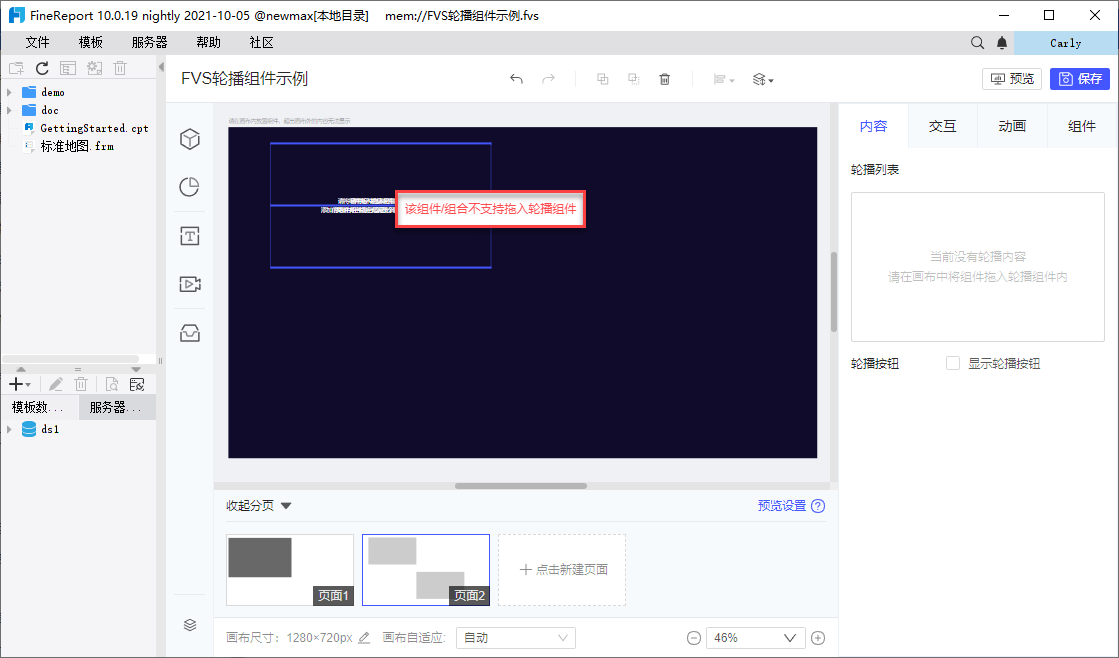
Task: Open the layer order dropdown
Action: coord(763,79)
